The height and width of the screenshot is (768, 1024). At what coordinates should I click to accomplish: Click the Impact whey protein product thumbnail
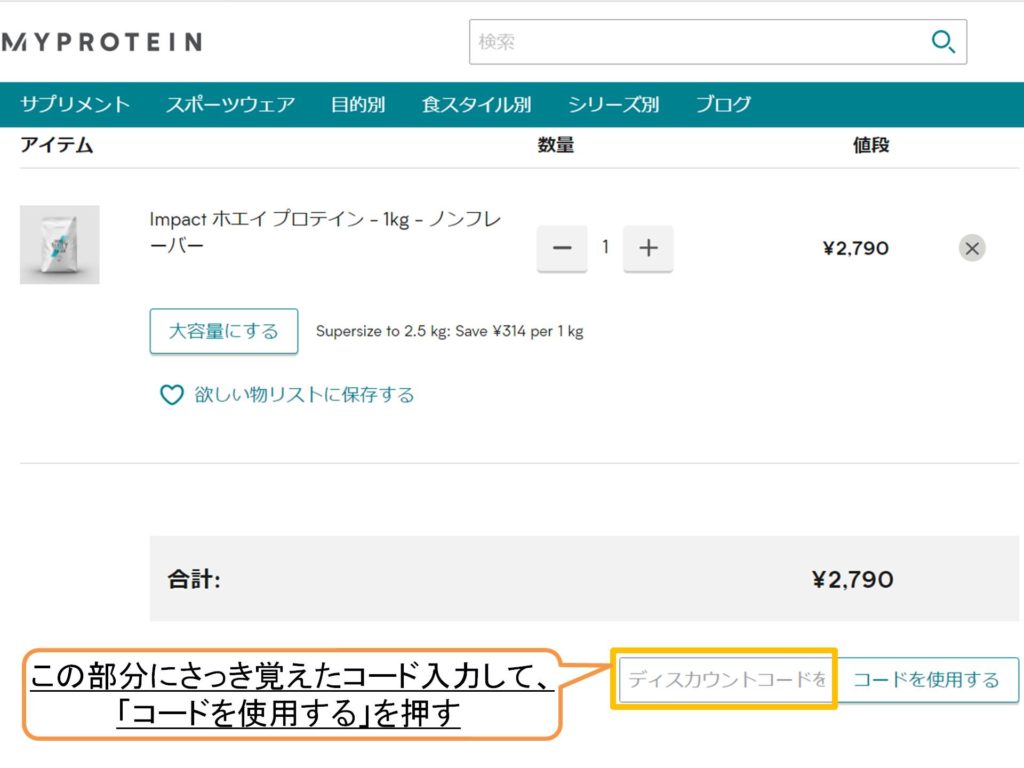click(x=59, y=245)
